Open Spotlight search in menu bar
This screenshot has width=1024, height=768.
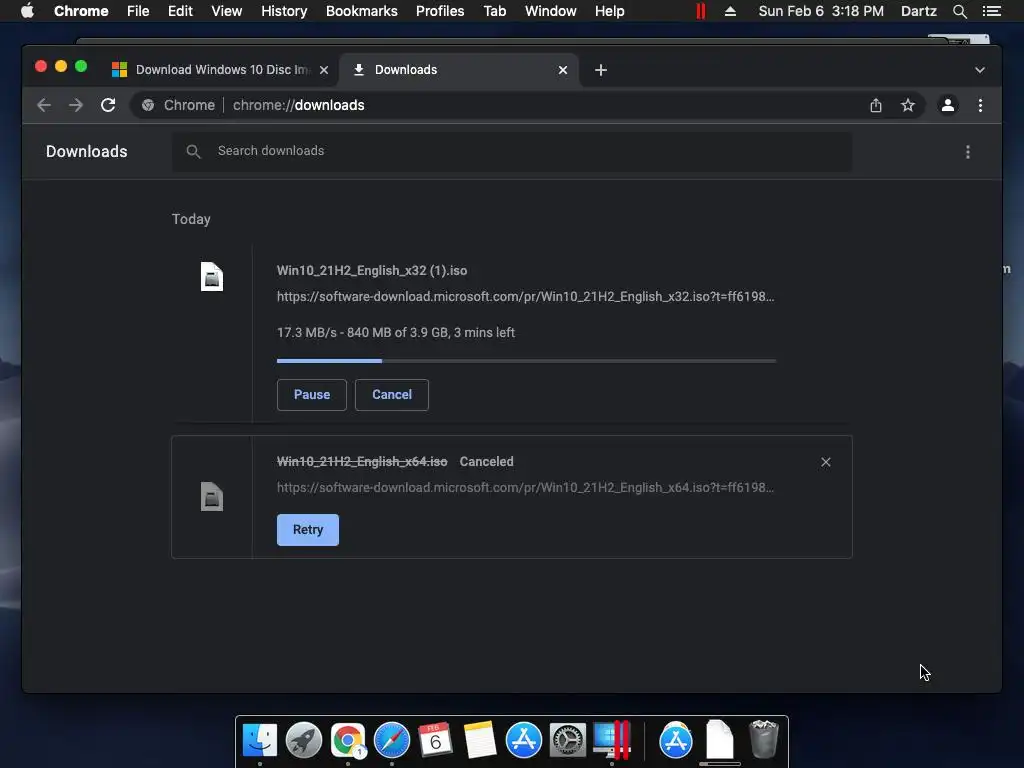click(x=959, y=11)
